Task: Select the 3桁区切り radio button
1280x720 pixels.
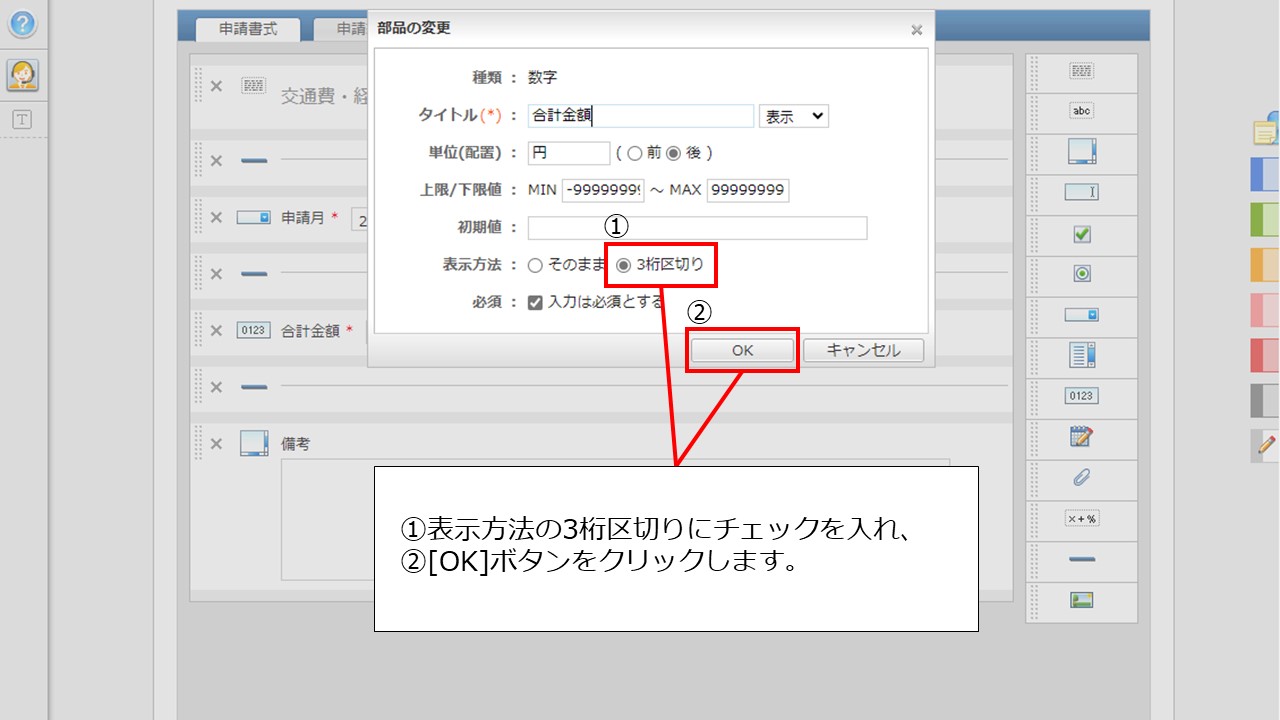Action: coord(622,266)
